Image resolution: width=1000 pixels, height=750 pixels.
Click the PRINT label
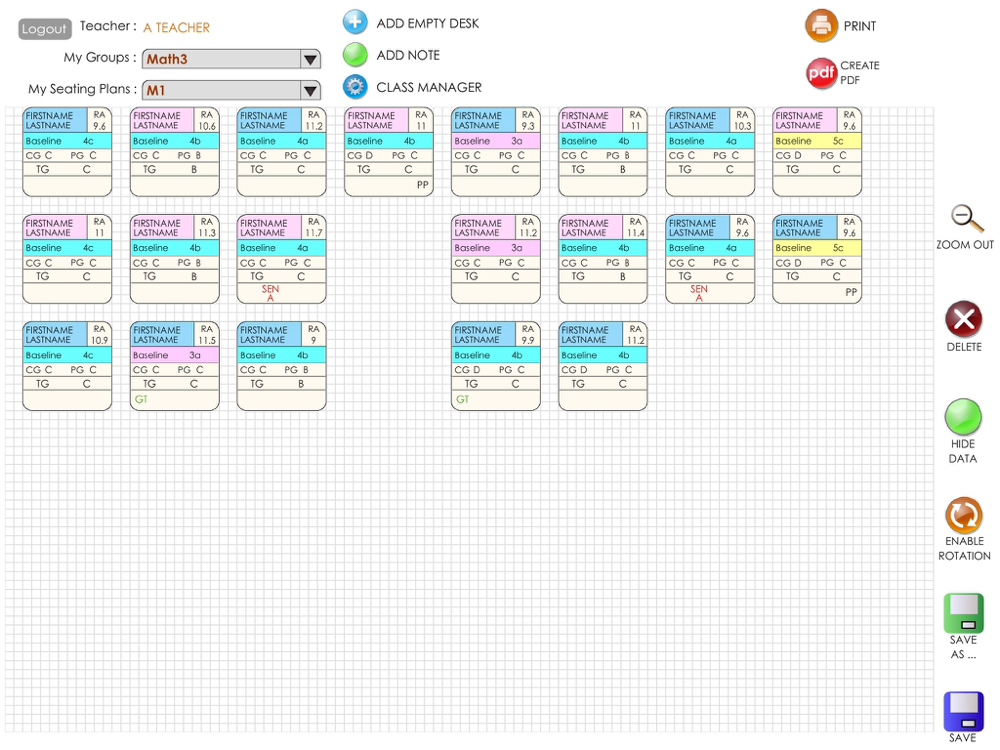[860, 26]
